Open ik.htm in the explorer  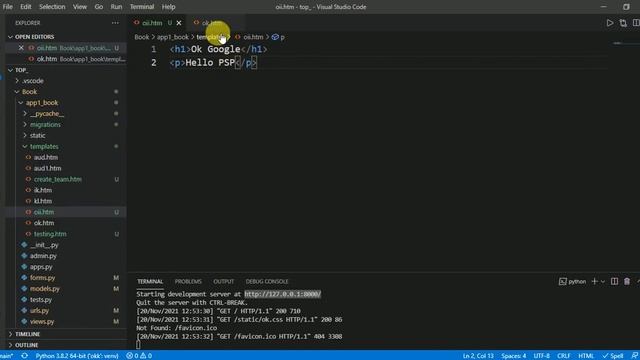[x=42, y=190]
